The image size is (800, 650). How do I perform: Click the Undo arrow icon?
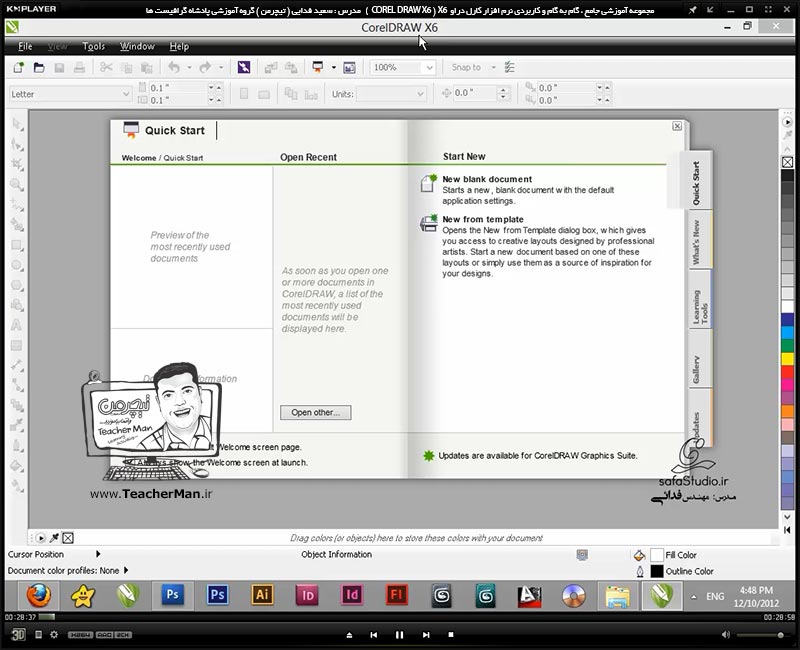[x=174, y=67]
